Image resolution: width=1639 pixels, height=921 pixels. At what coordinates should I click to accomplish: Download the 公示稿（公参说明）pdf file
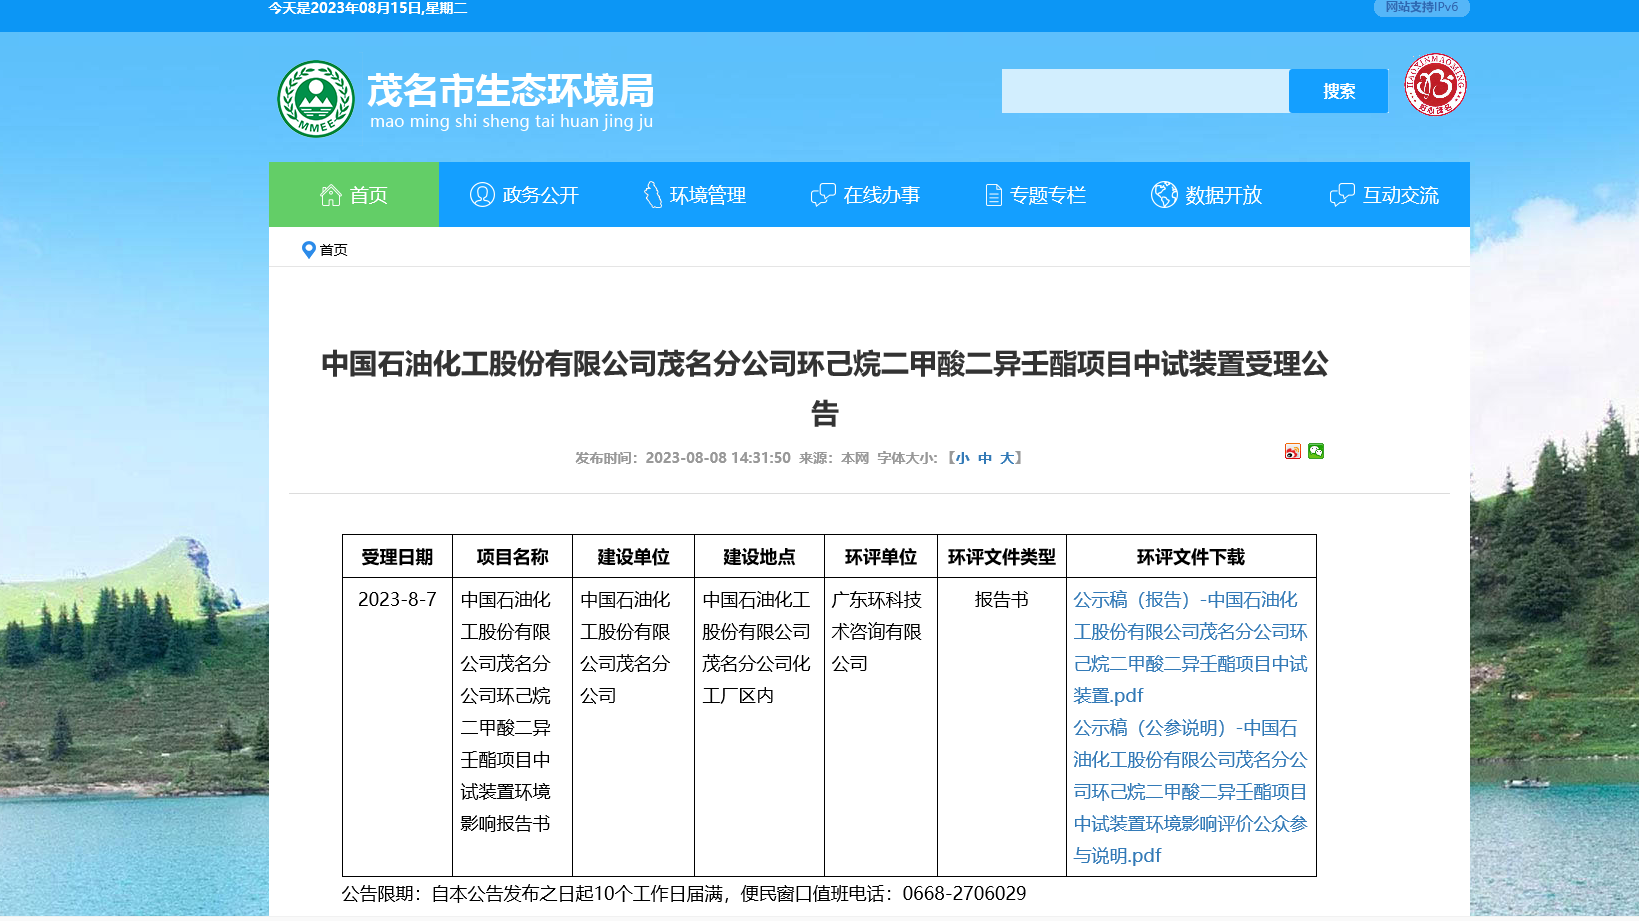[x=1190, y=791]
